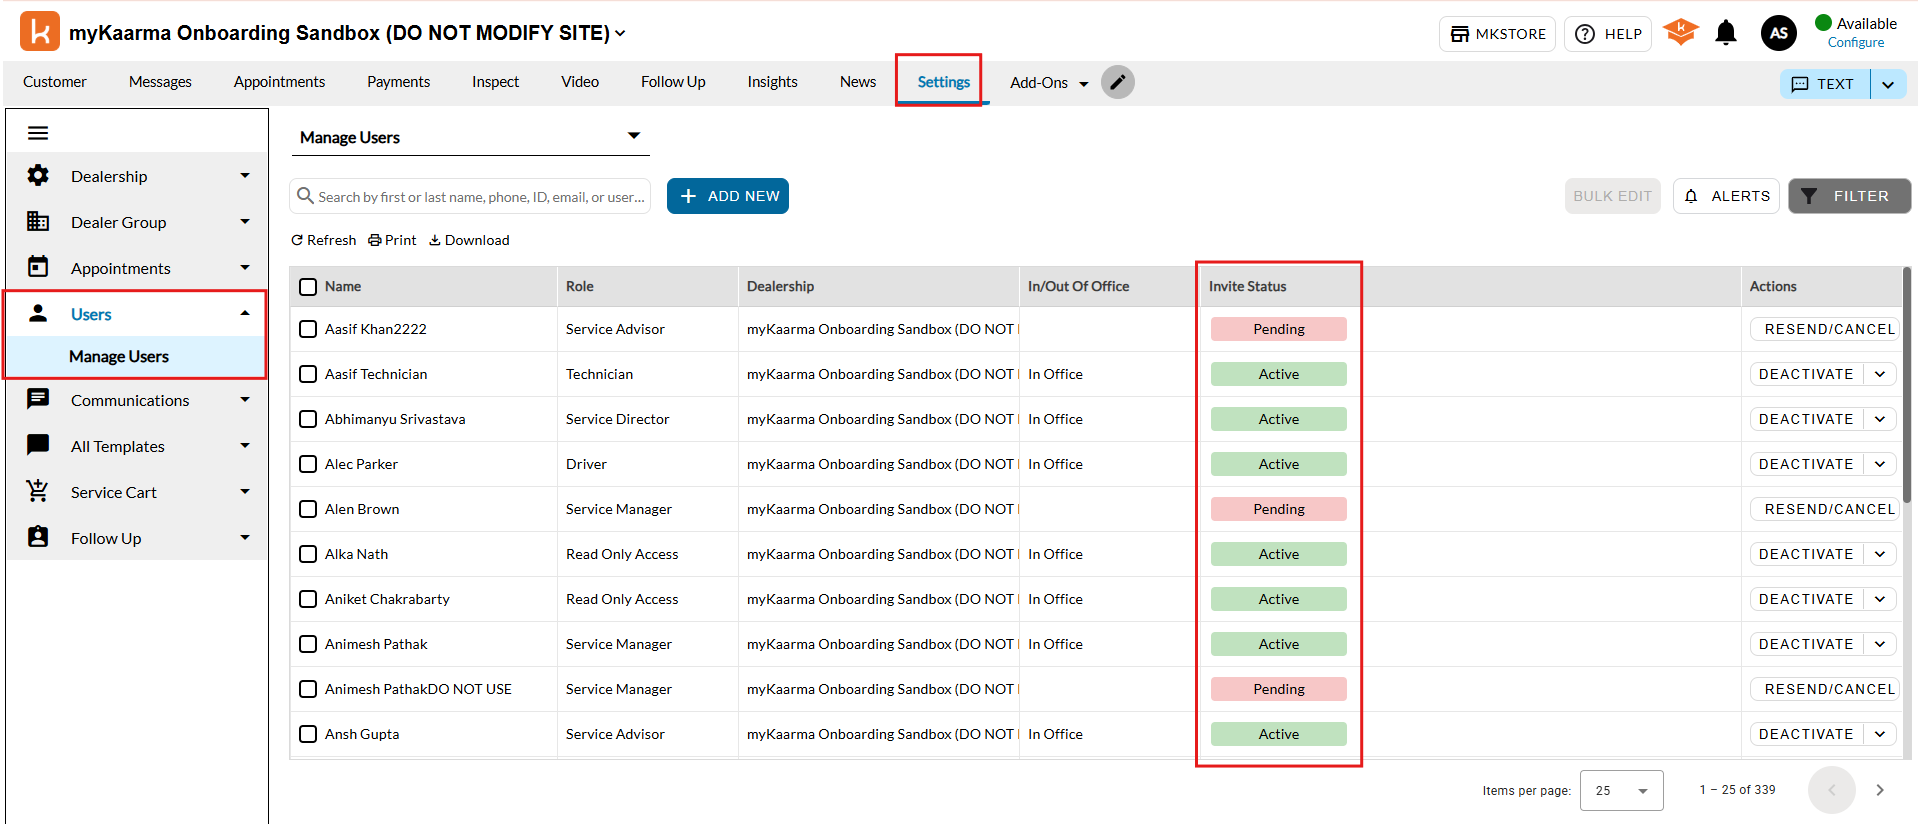Open the Settings tab
Screen dimensions: 1918x824
click(x=943, y=82)
